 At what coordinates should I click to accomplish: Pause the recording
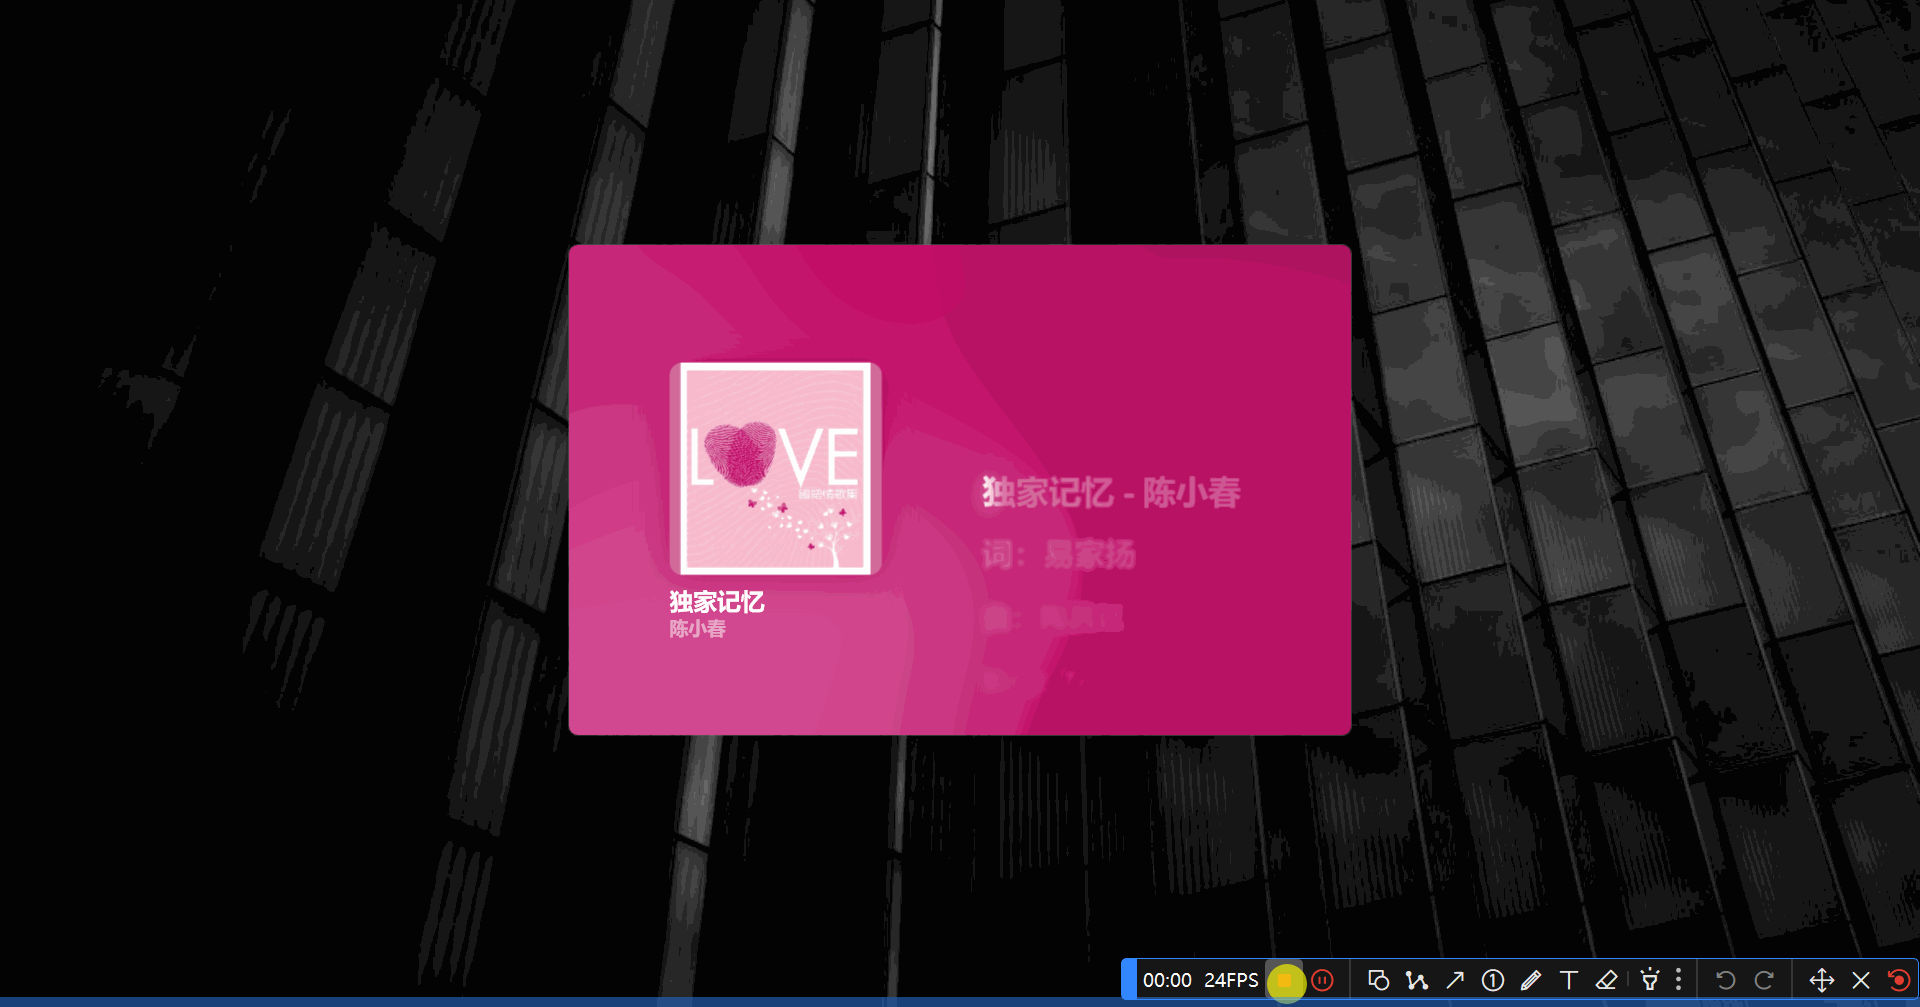pos(1323,980)
